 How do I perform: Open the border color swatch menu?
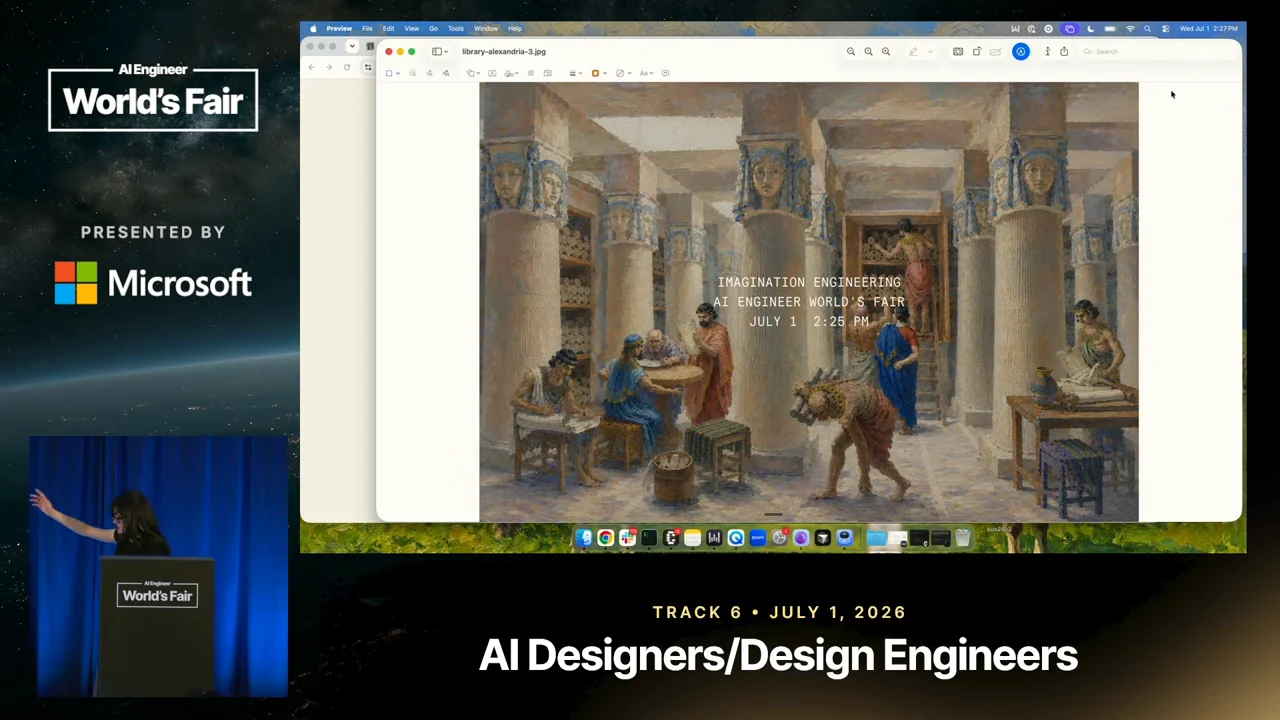point(598,73)
